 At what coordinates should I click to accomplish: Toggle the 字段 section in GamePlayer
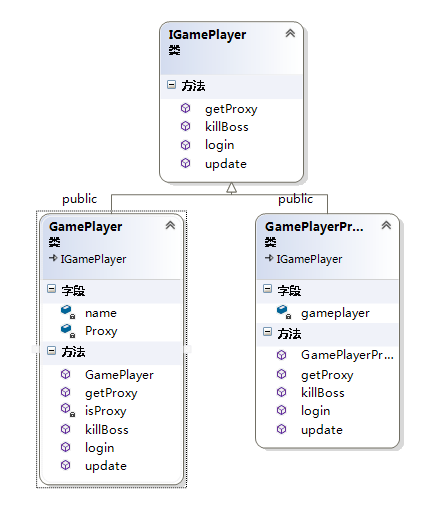click(51, 289)
